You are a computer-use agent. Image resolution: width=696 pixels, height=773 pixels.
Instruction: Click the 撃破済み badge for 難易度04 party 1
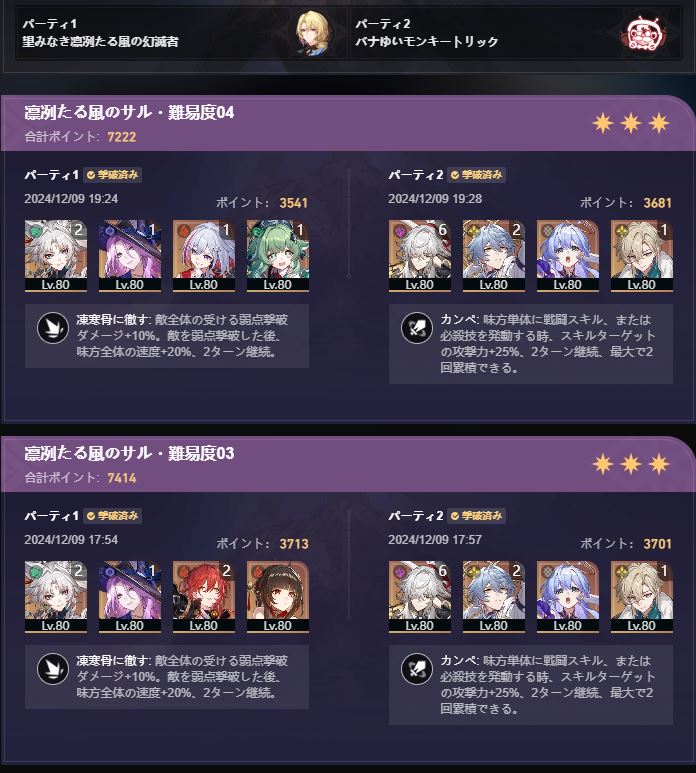point(112,175)
